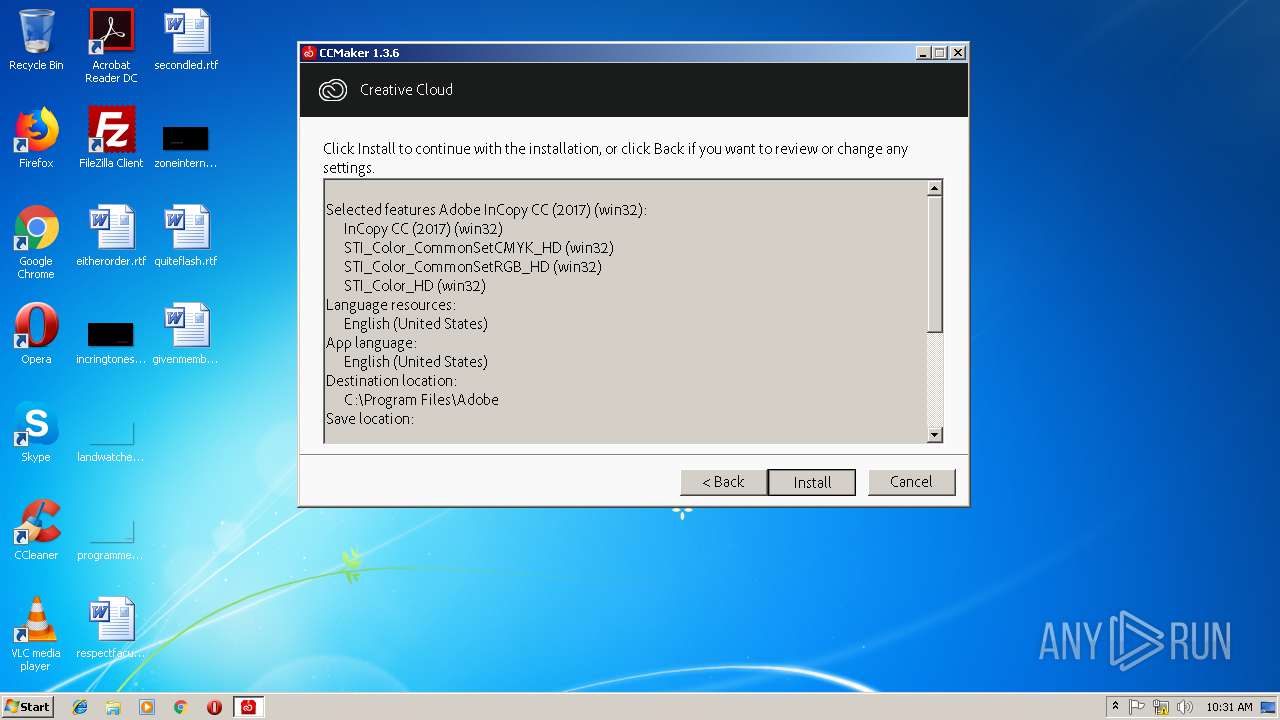Click the 'Language resources:' line

(390, 305)
